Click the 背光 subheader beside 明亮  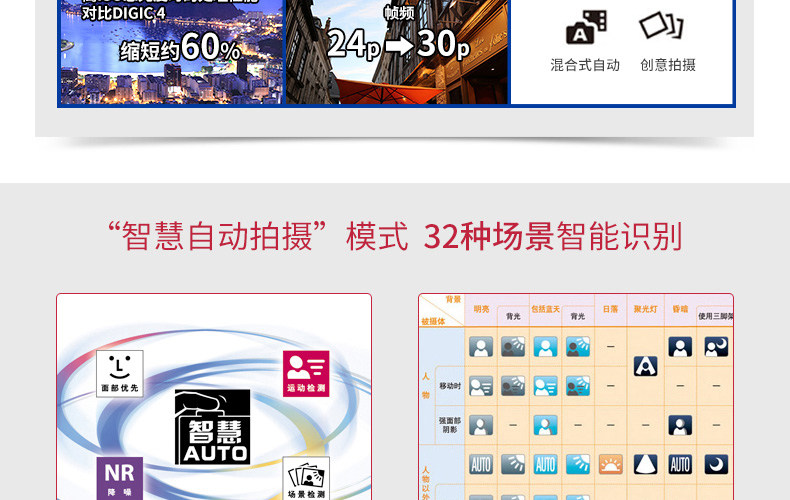pyautogui.click(x=513, y=316)
